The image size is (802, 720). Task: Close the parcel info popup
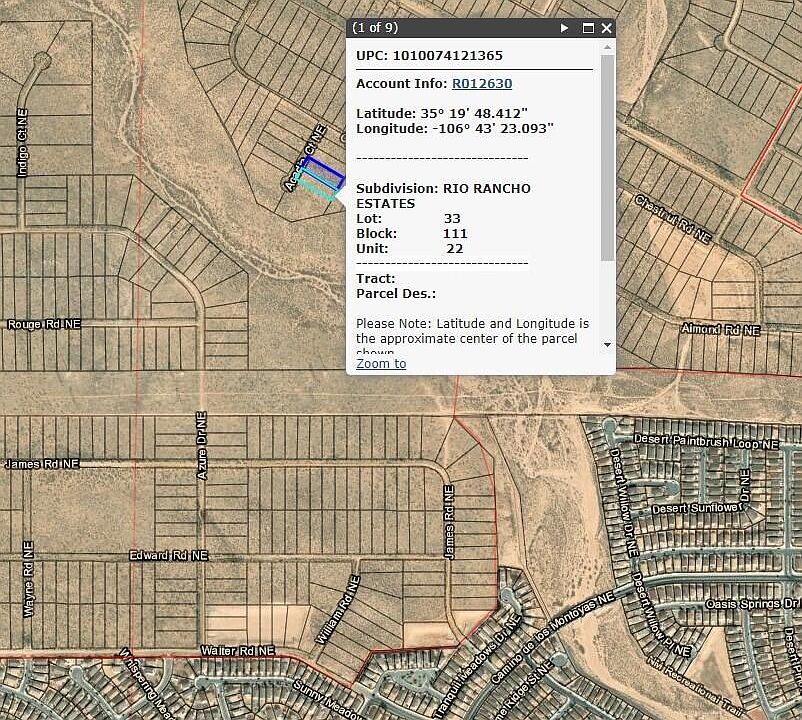(x=606, y=28)
